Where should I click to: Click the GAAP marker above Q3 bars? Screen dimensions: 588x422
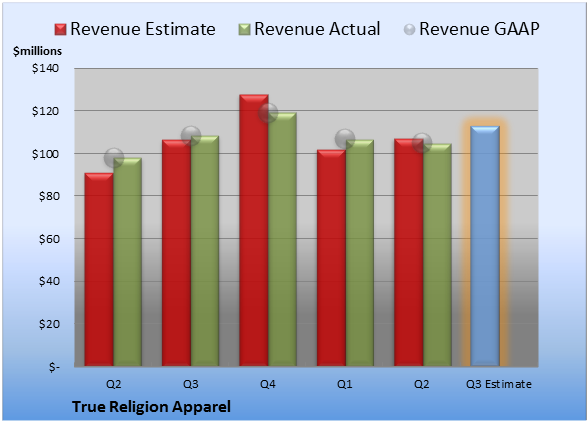191,136
